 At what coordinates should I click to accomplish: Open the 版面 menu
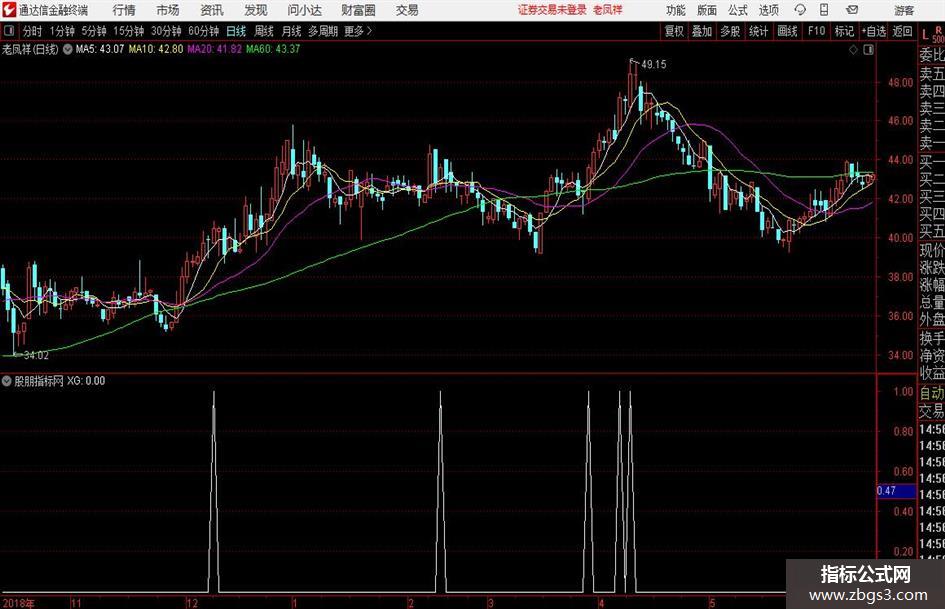click(707, 10)
